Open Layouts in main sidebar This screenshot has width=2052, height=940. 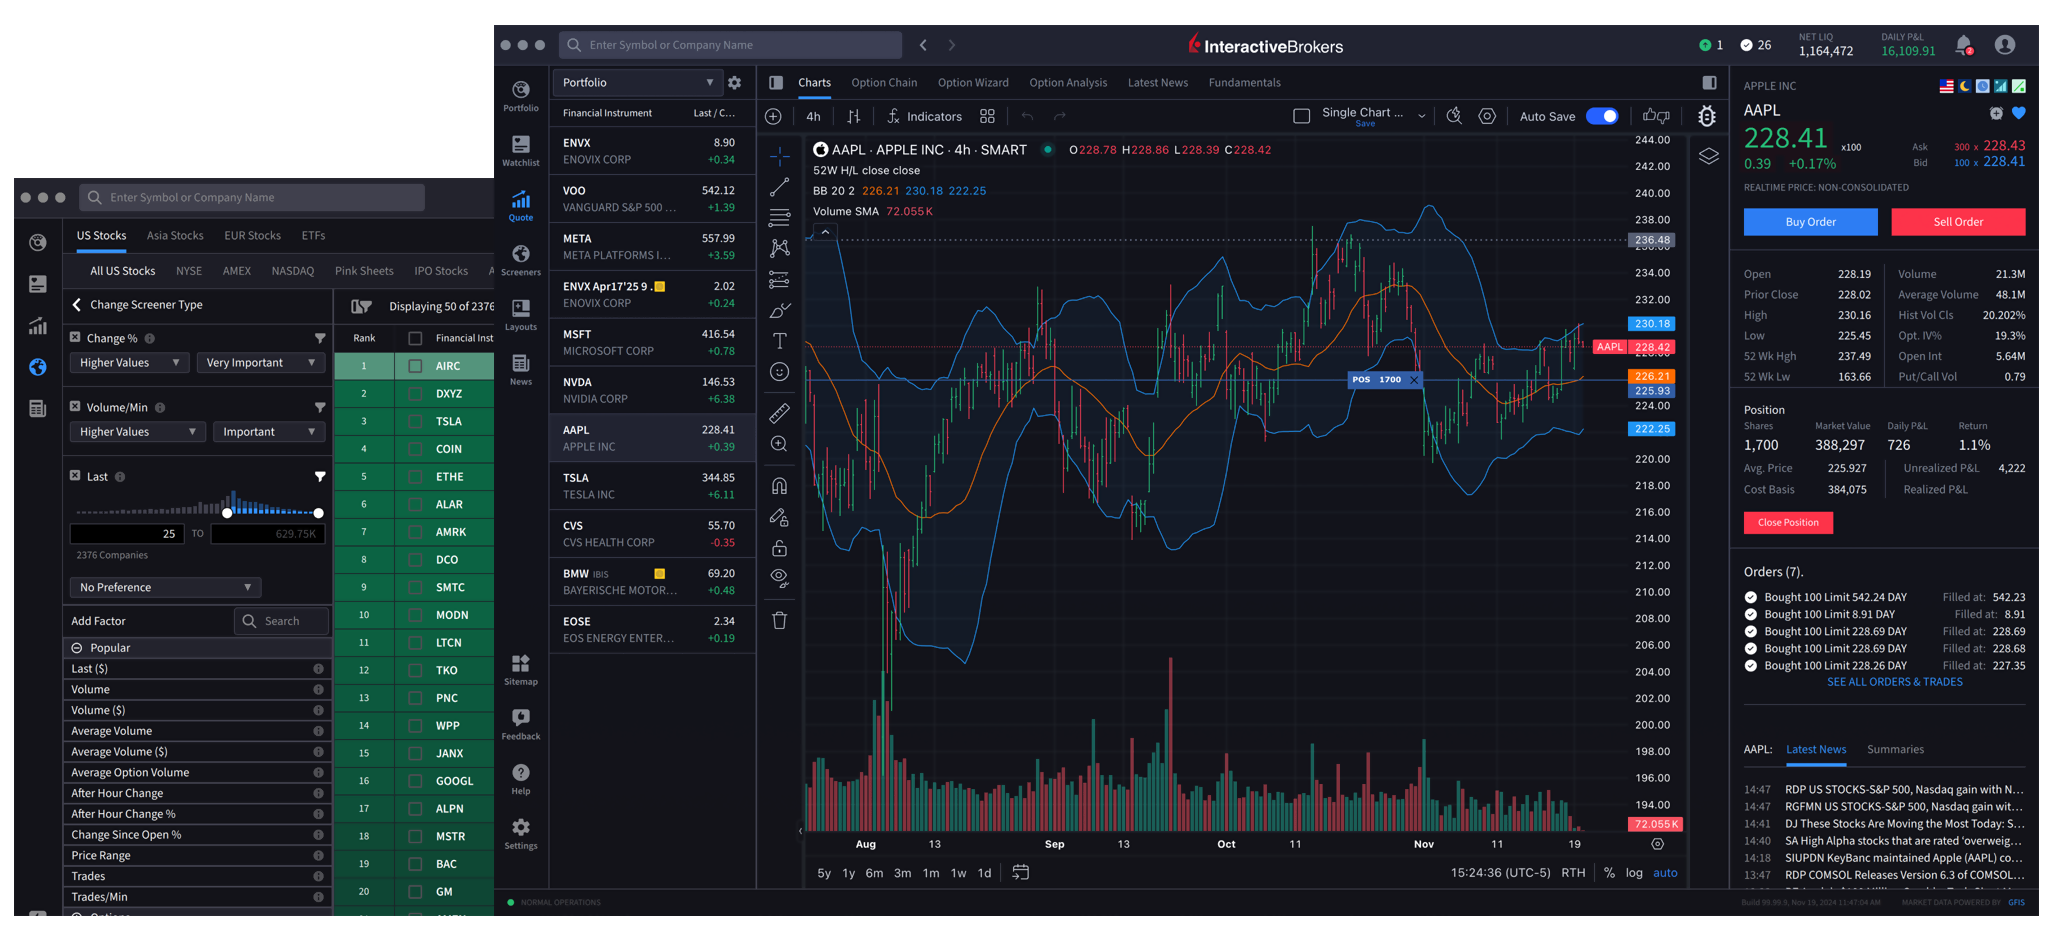[x=521, y=315]
